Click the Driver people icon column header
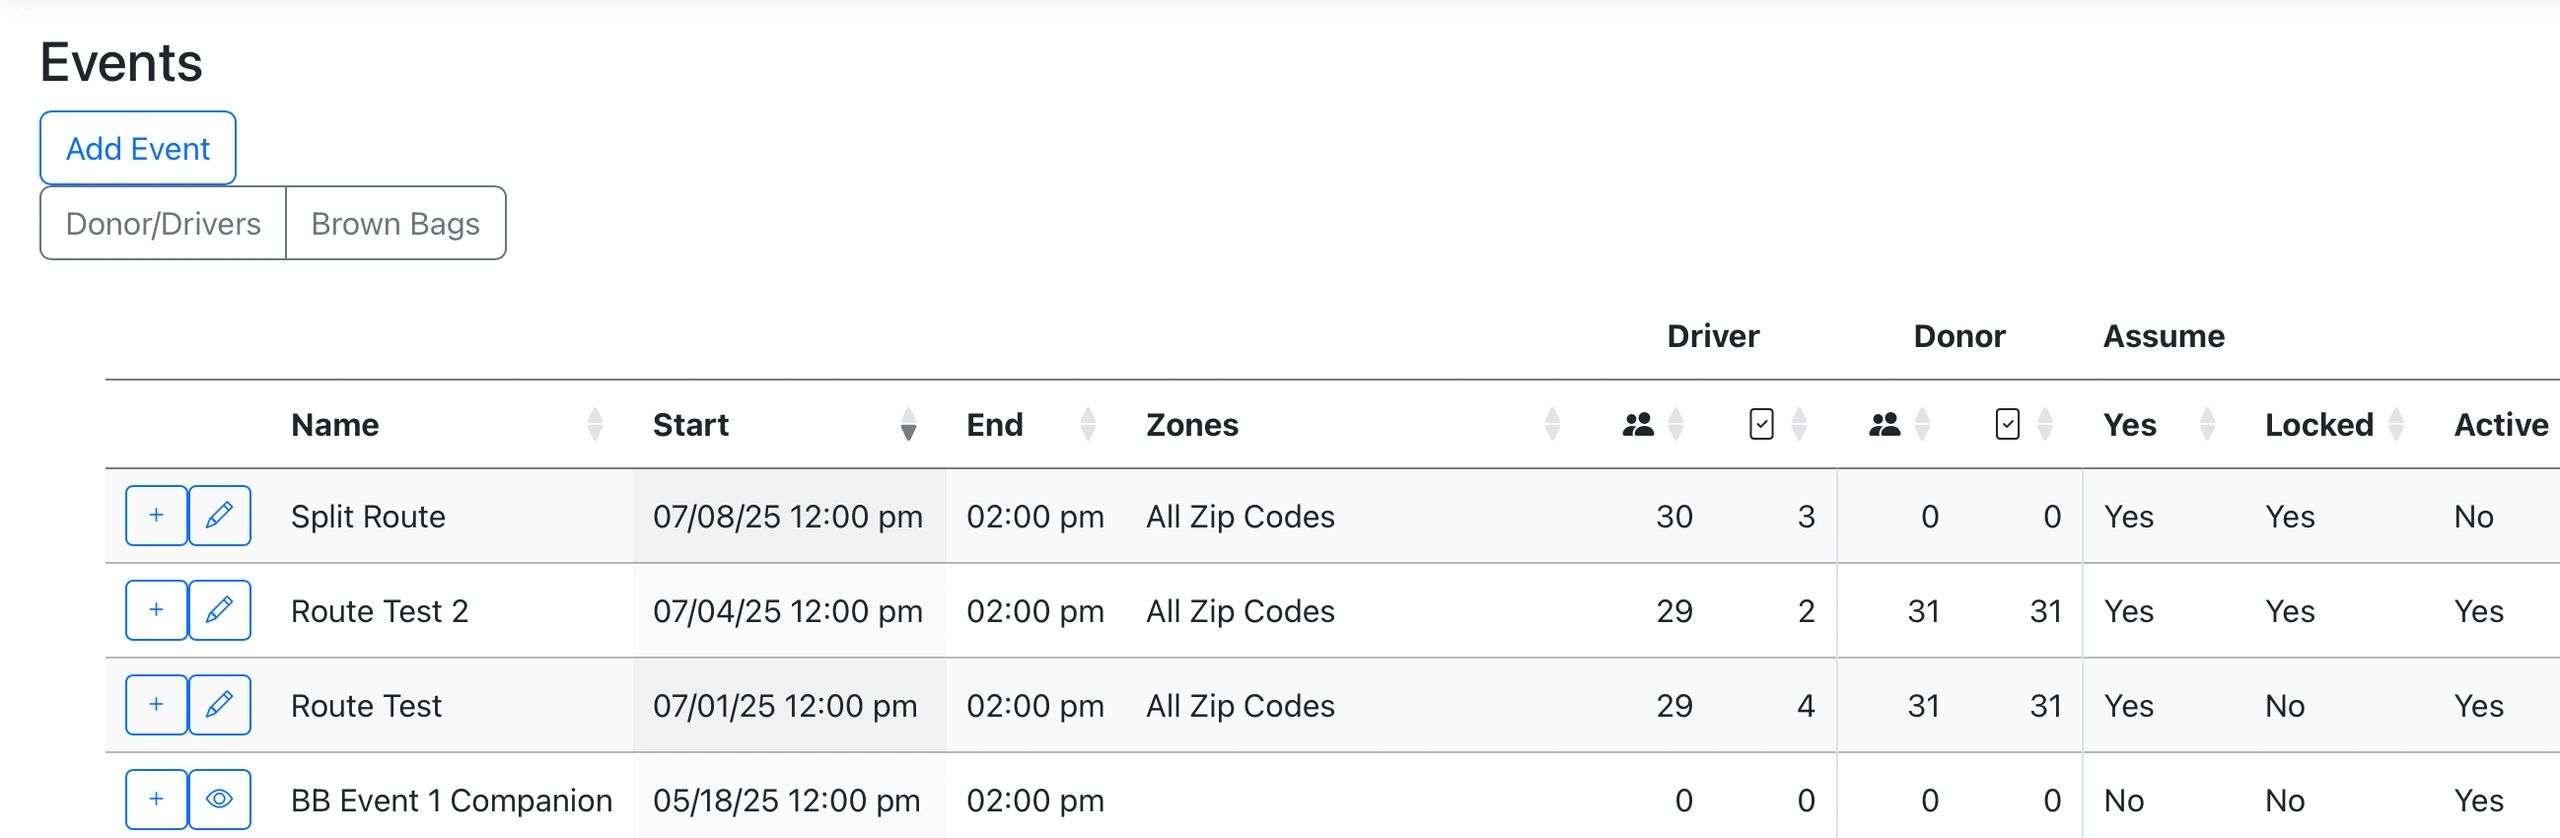This screenshot has height=838, width=2560. click(1638, 425)
